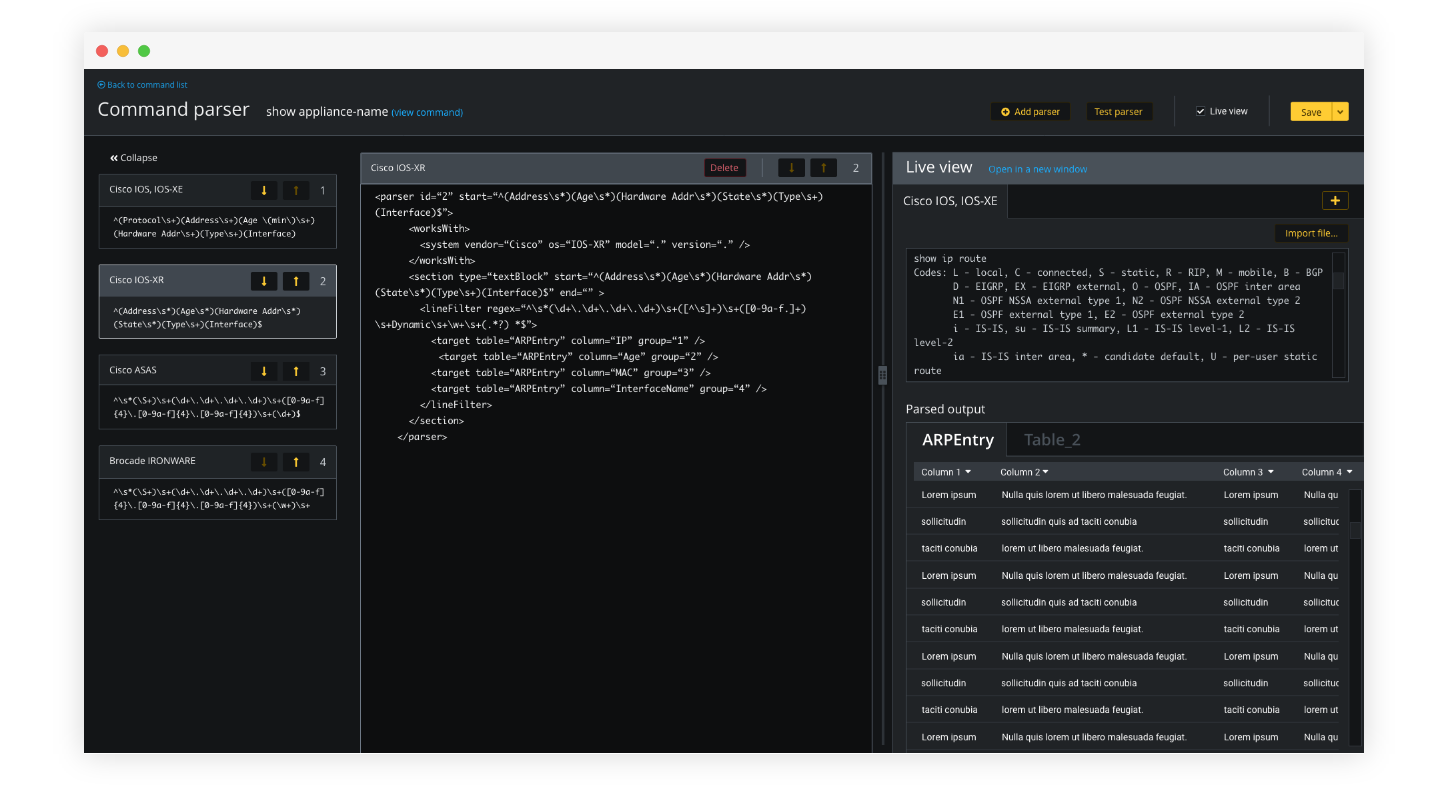Select Brocade IRONWARE parser card
Viewport: 1447px width, 798px height.
click(x=218, y=482)
